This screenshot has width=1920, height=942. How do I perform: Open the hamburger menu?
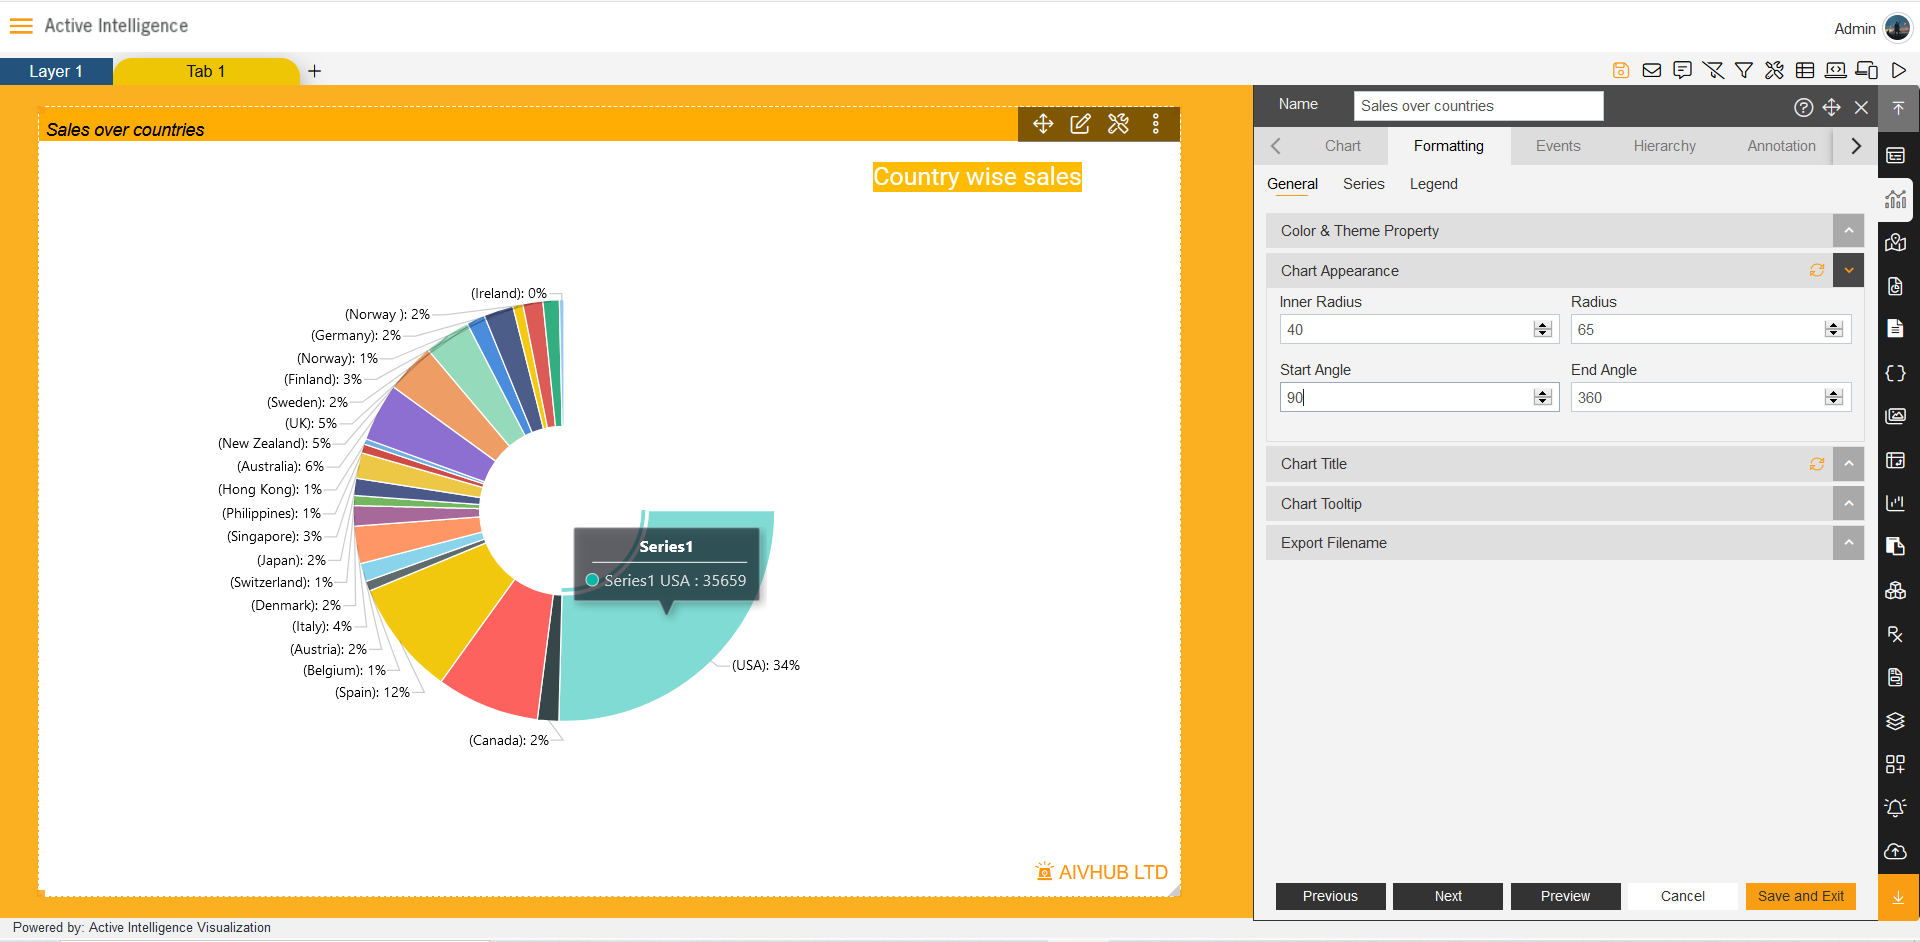pyautogui.click(x=21, y=26)
